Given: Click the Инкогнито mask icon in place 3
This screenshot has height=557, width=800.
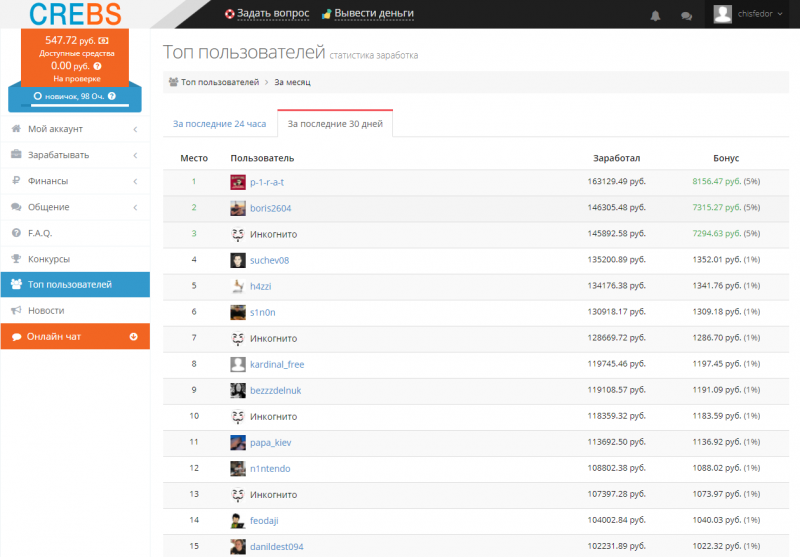Looking at the screenshot, I should tap(238, 234).
